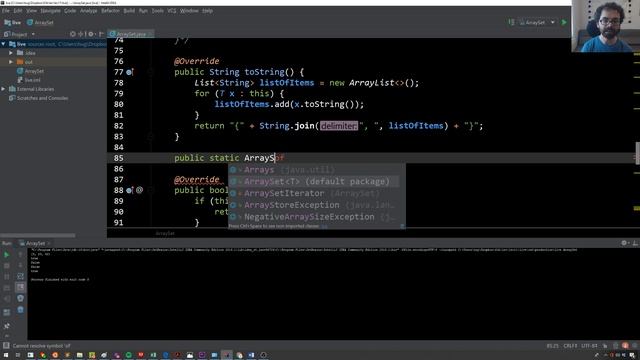Open the VCS menu
This screenshot has width=640, height=360.
(x=172, y=11)
